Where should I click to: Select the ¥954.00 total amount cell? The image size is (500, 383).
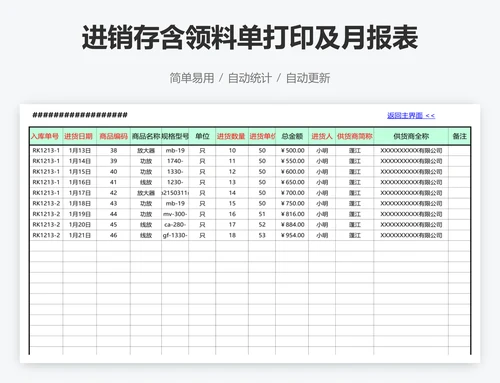(x=292, y=235)
